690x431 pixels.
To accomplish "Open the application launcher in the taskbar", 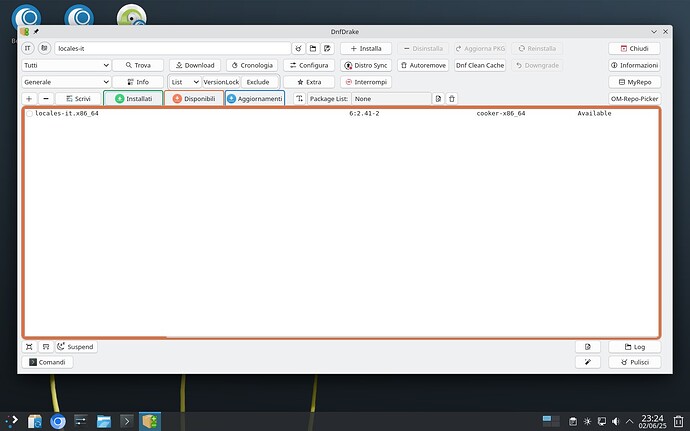I will pos(12,421).
